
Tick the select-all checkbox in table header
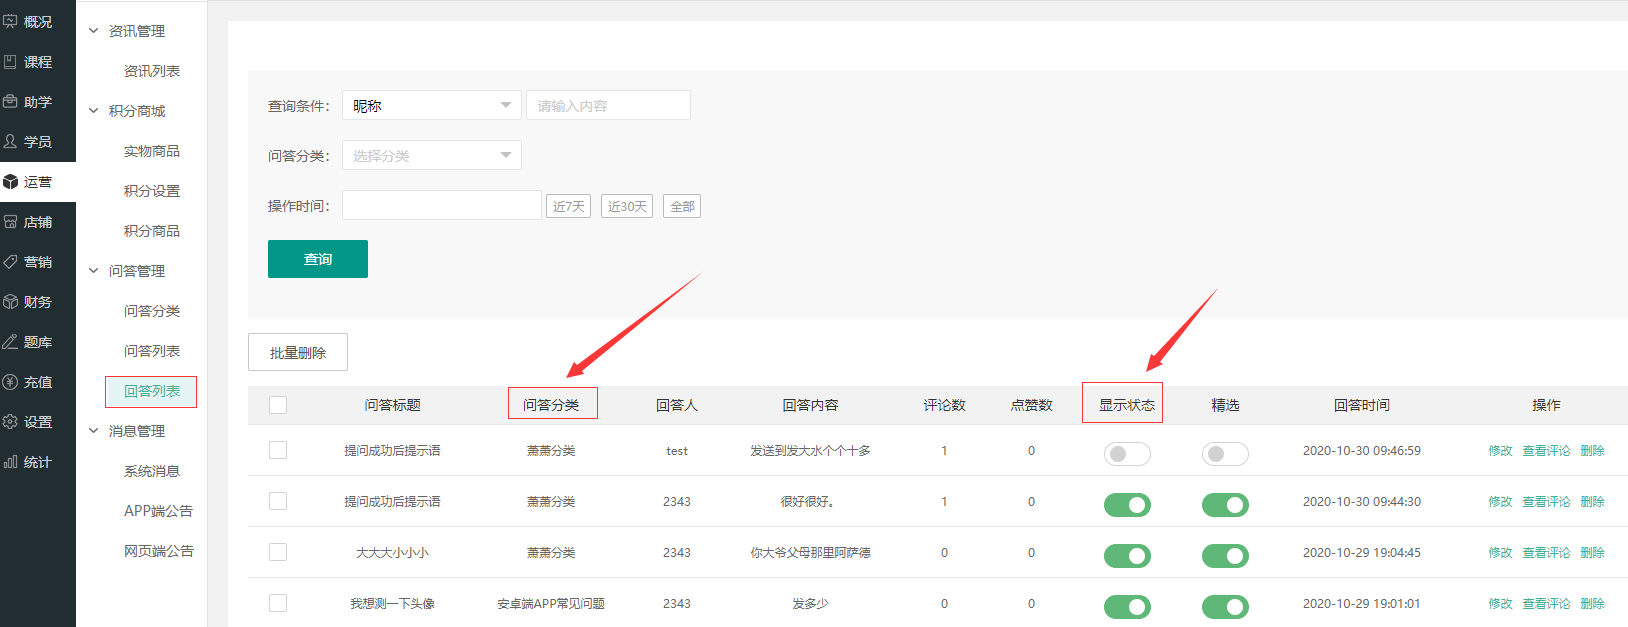pyautogui.click(x=278, y=405)
